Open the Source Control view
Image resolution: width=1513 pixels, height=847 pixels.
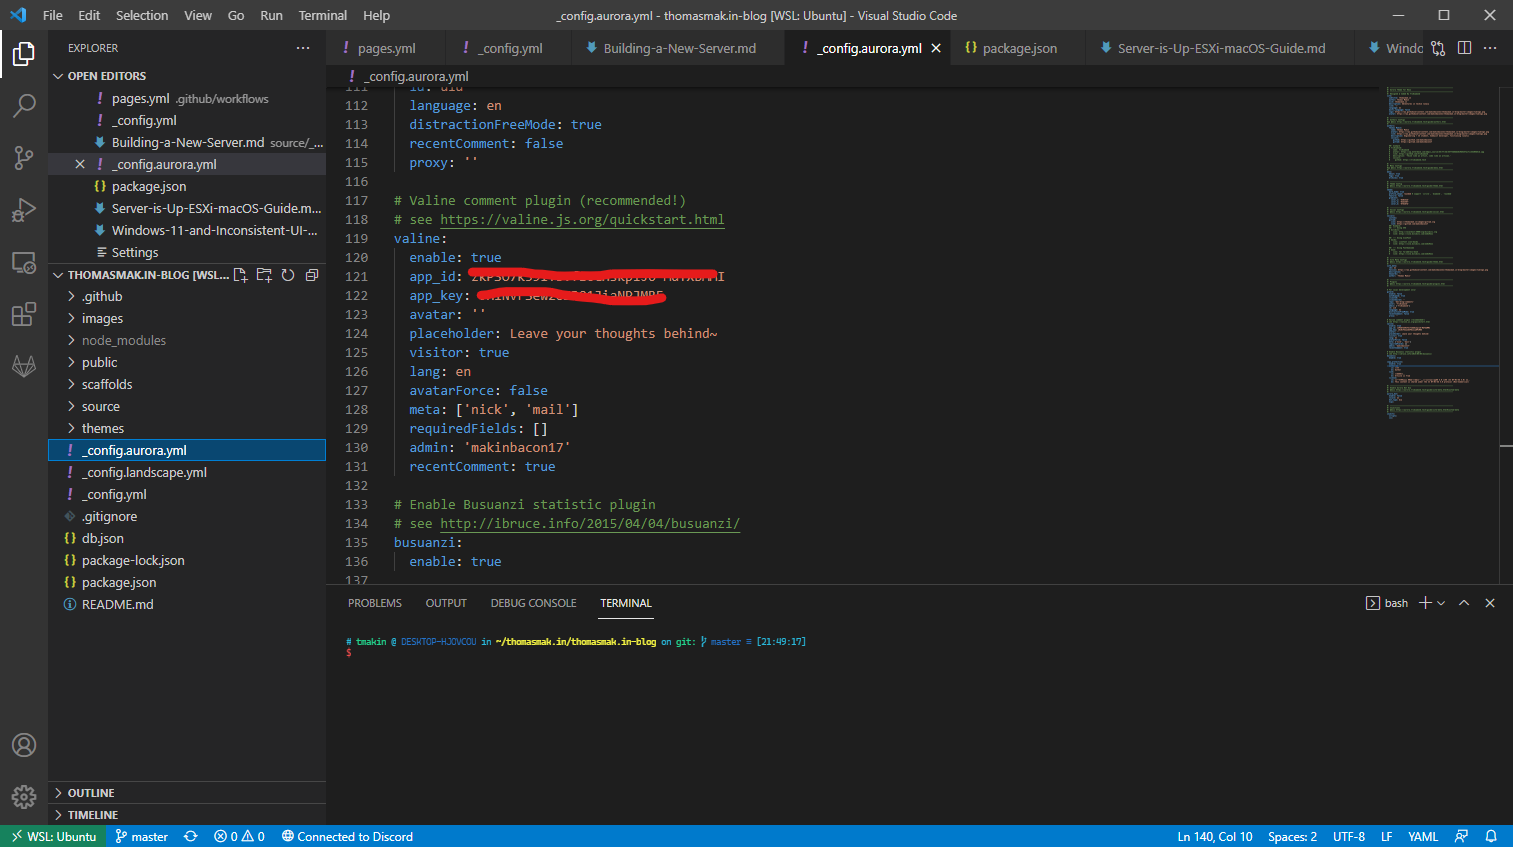coord(24,157)
